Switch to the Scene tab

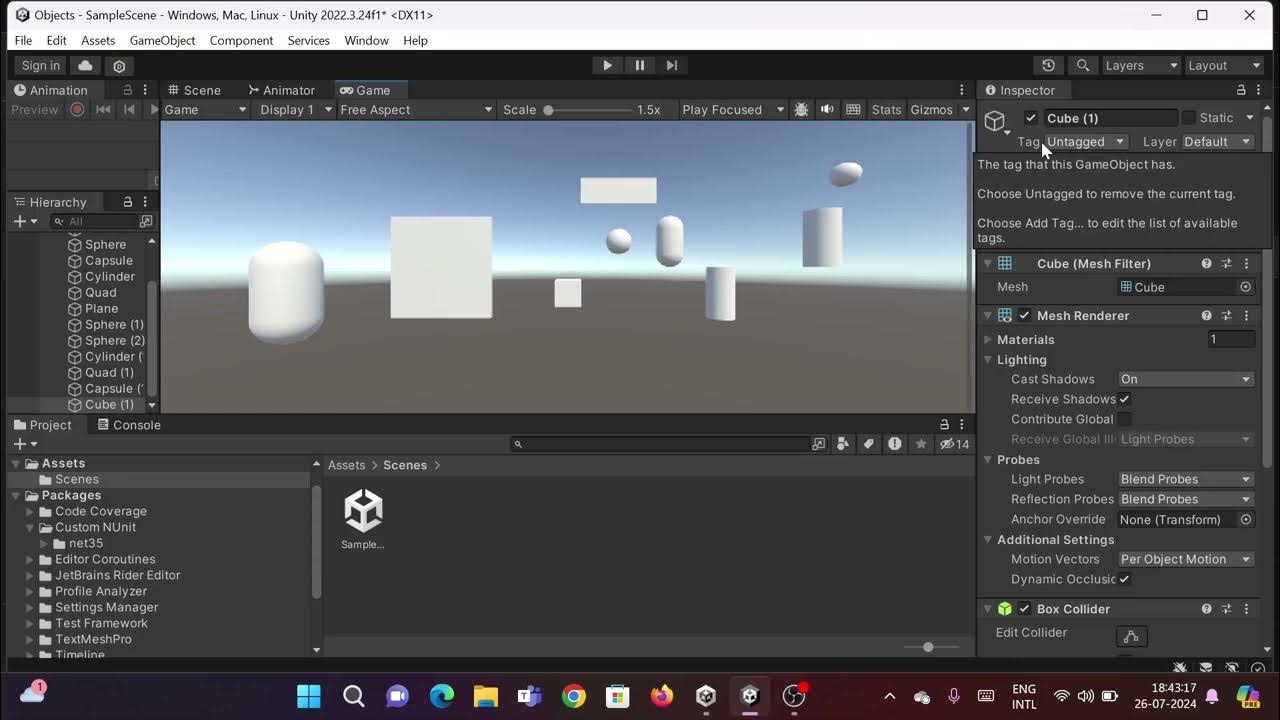[x=193, y=90]
